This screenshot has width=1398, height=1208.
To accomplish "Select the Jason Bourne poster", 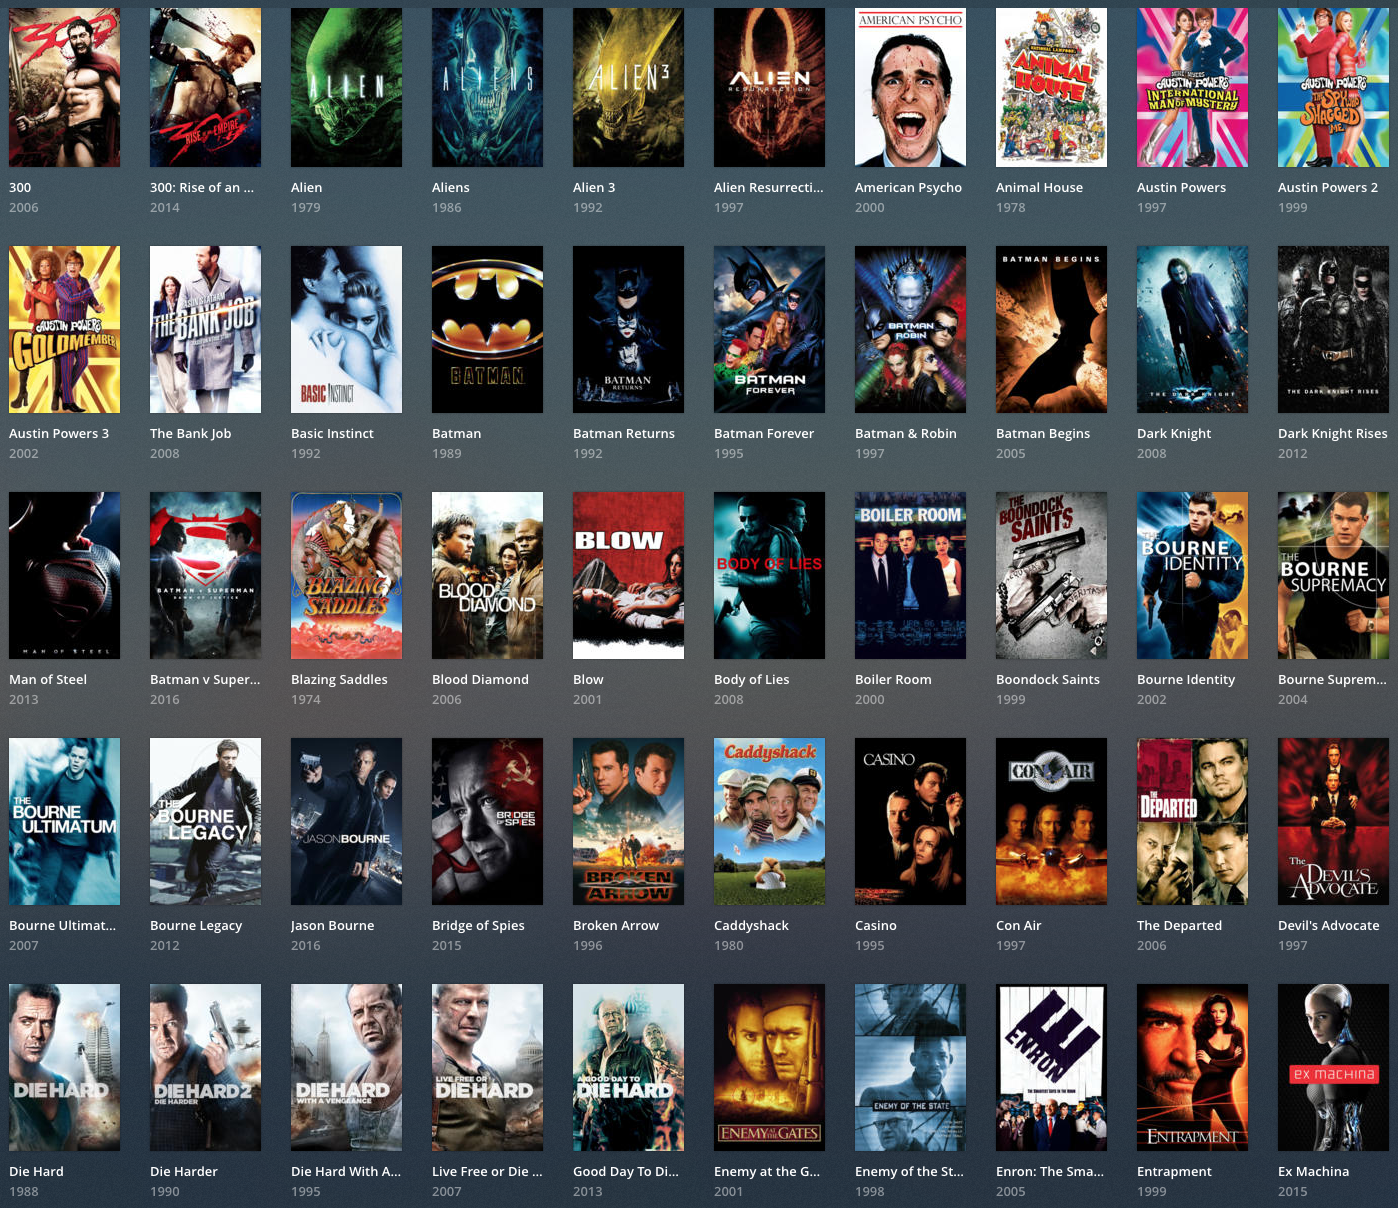I will tap(346, 821).
